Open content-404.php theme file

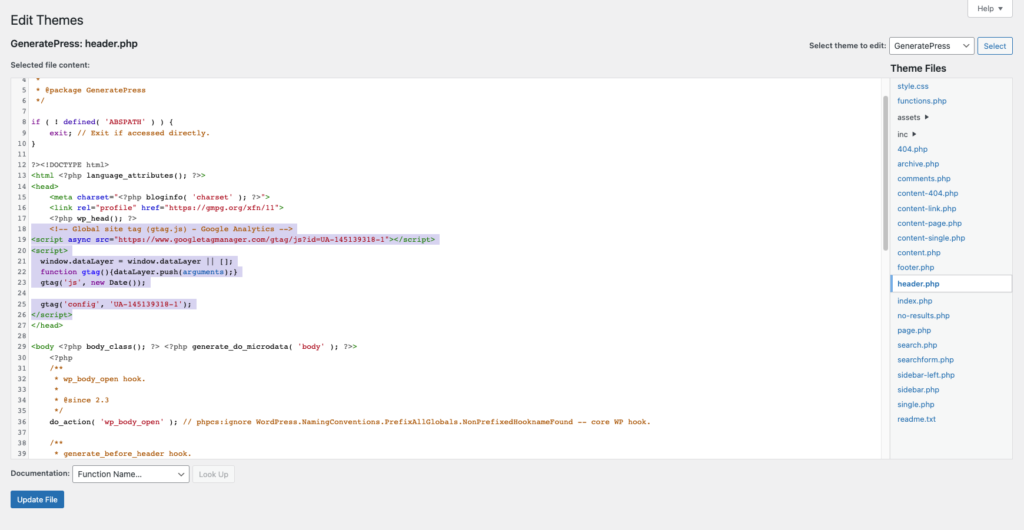click(927, 193)
